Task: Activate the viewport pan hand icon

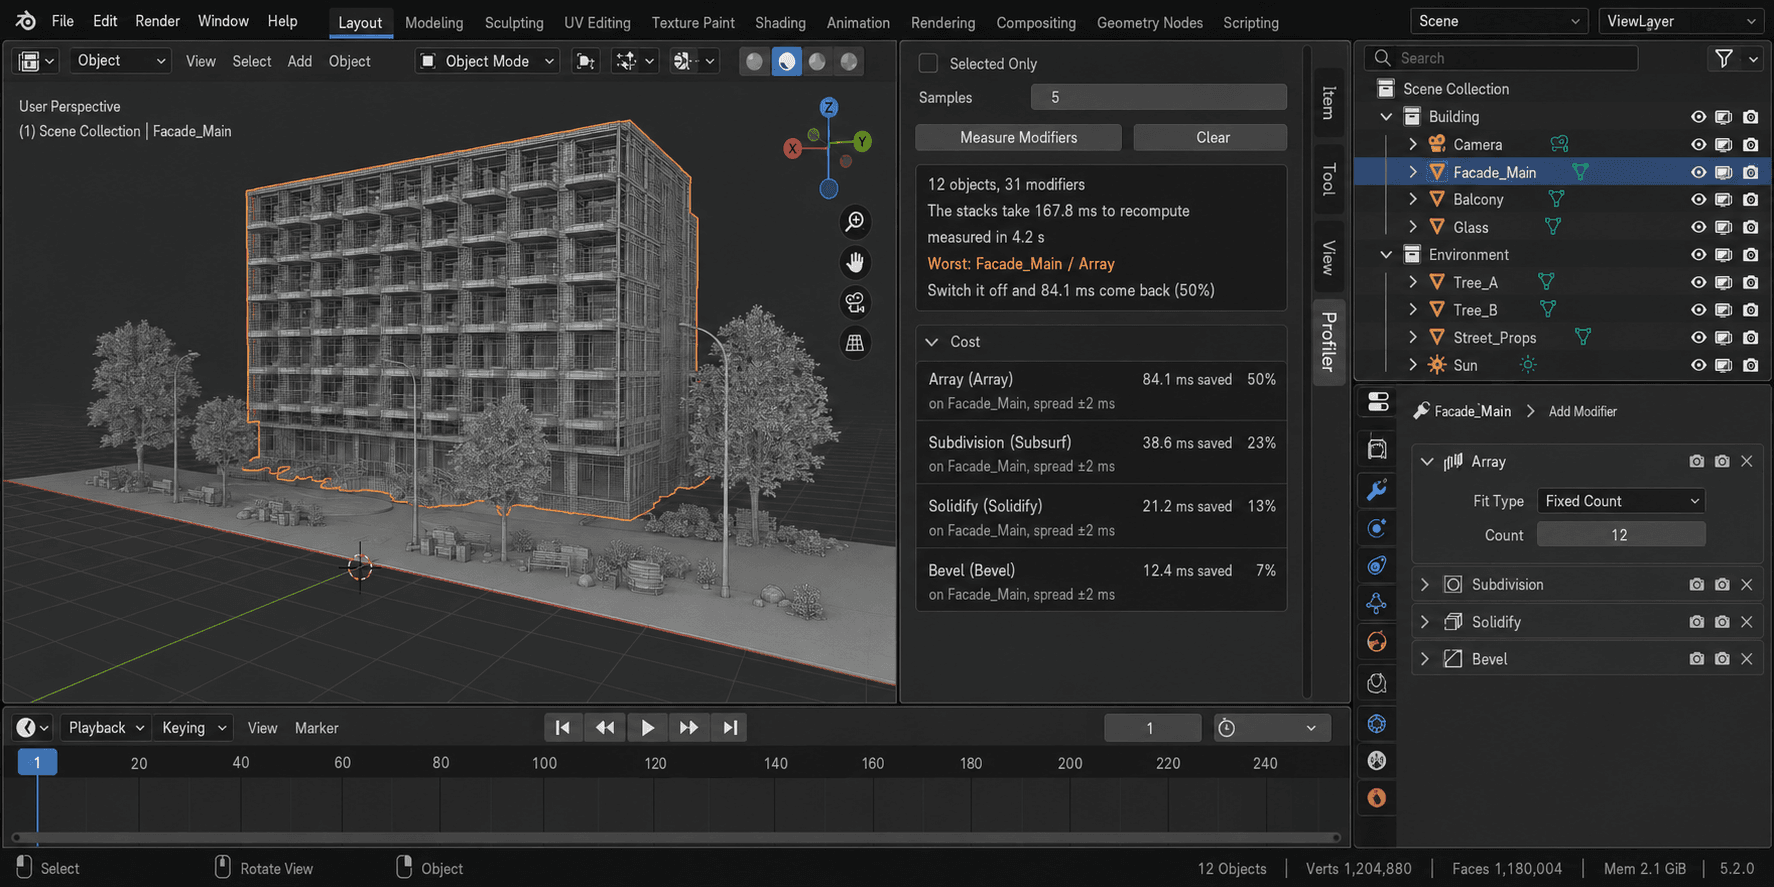Action: [x=855, y=262]
